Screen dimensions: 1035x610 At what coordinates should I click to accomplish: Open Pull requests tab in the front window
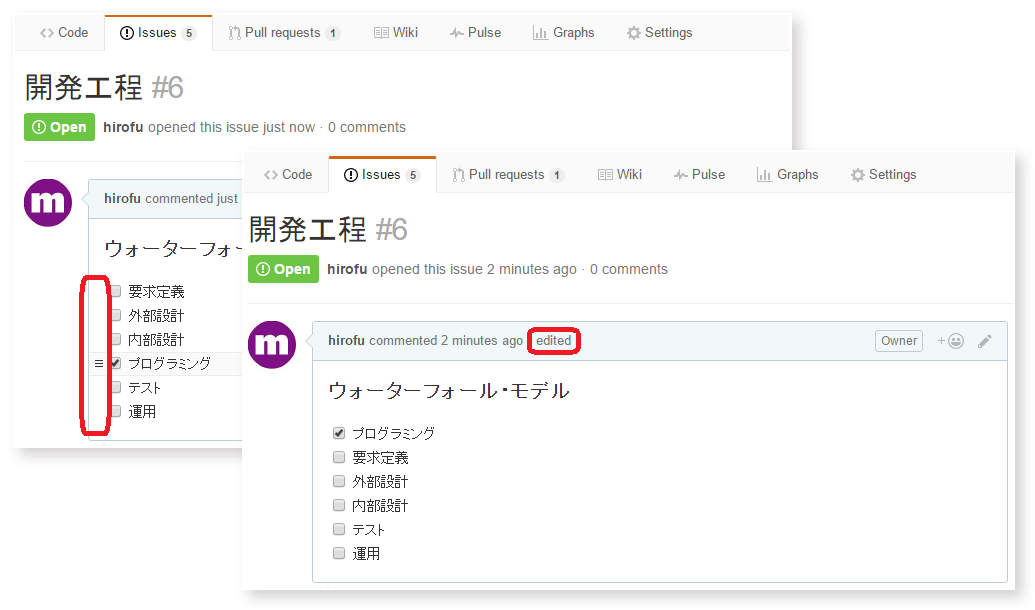[x=508, y=175]
